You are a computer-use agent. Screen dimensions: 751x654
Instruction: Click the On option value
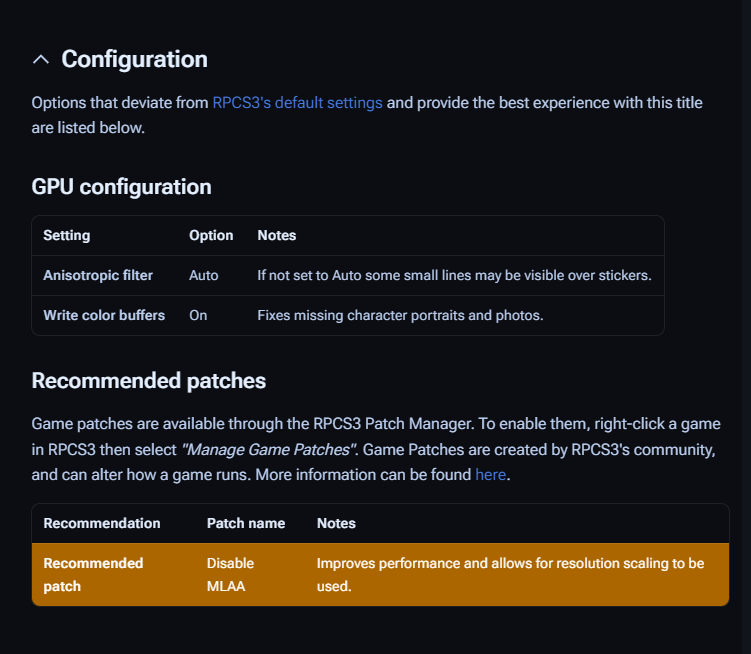198,315
